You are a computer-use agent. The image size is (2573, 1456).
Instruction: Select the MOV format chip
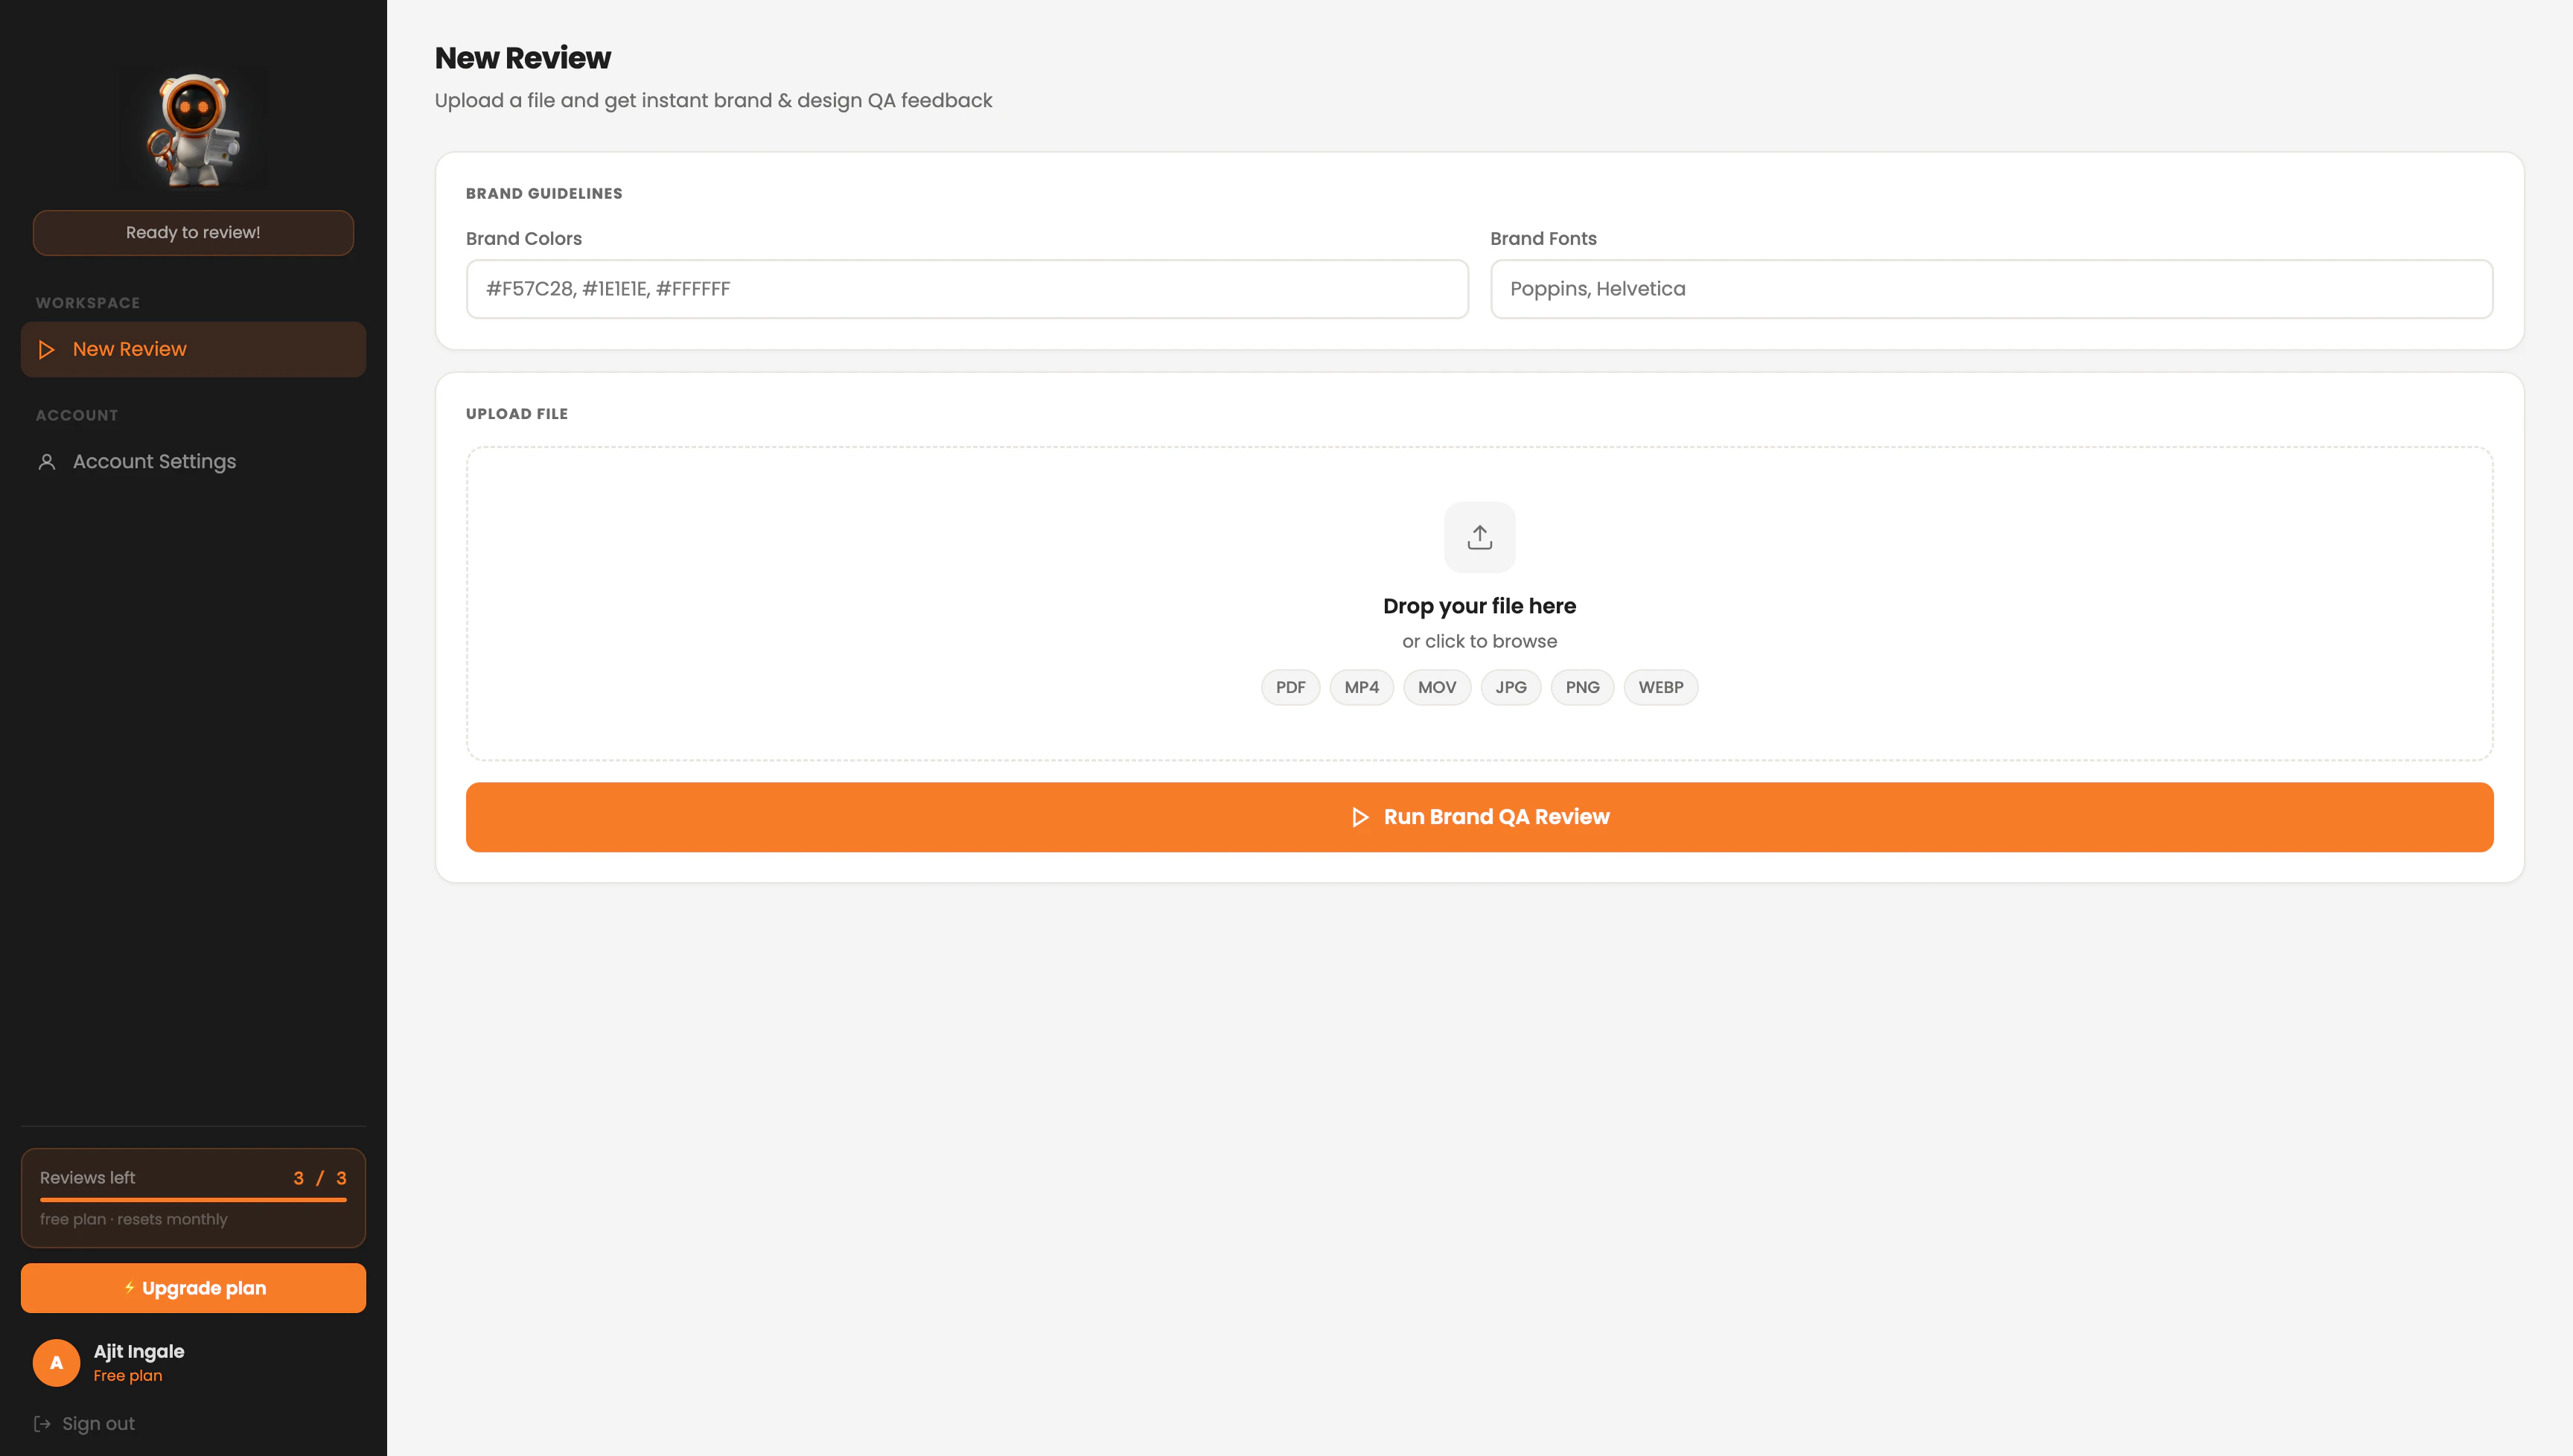(1437, 687)
